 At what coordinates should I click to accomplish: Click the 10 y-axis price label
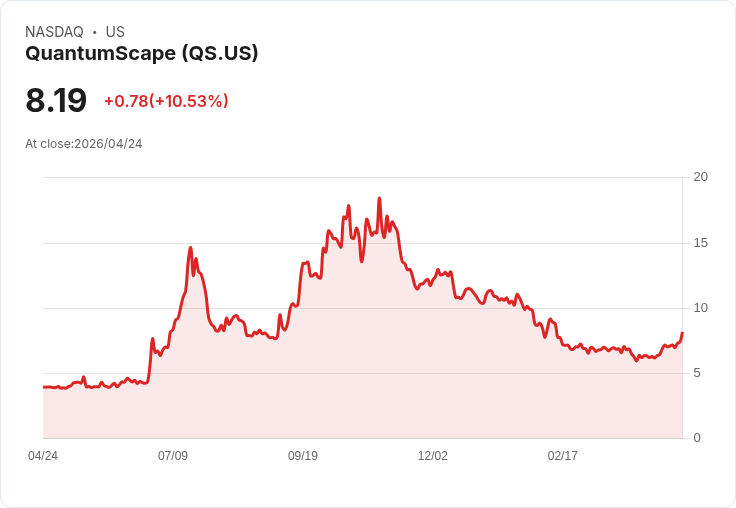[x=701, y=308]
